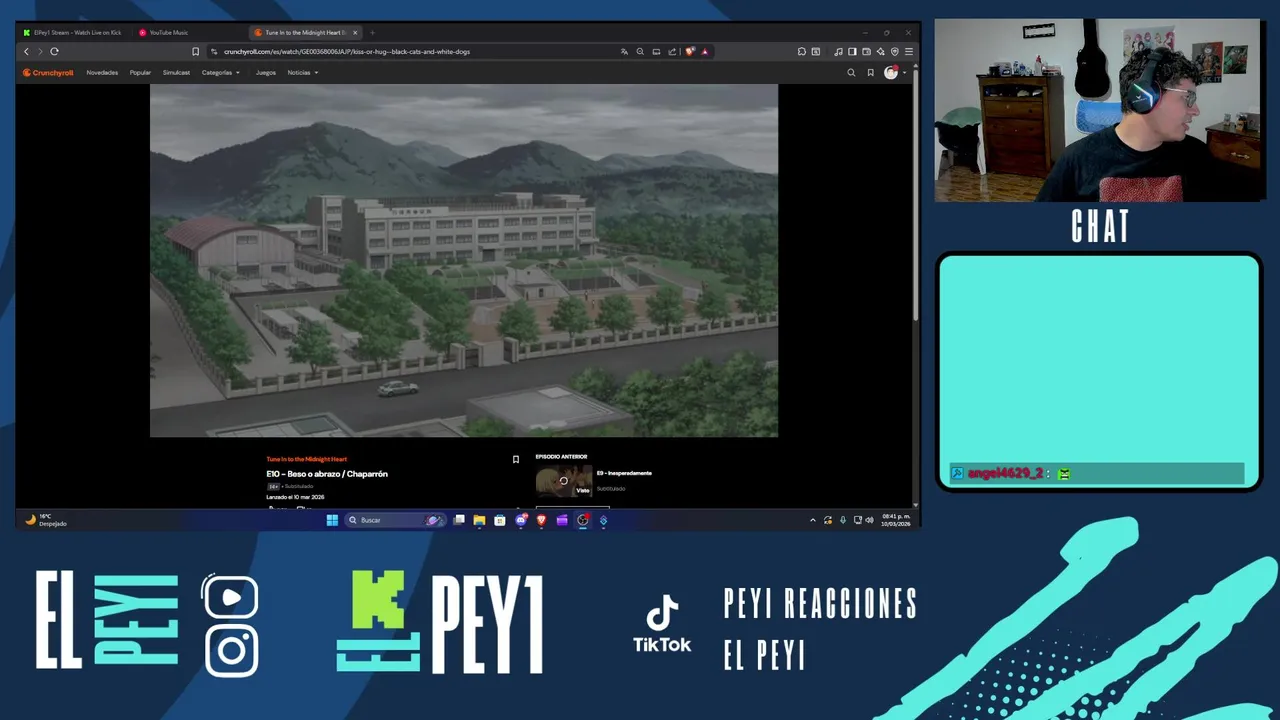Click the zoom magnifier icon in address bar

click(x=640, y=51)
